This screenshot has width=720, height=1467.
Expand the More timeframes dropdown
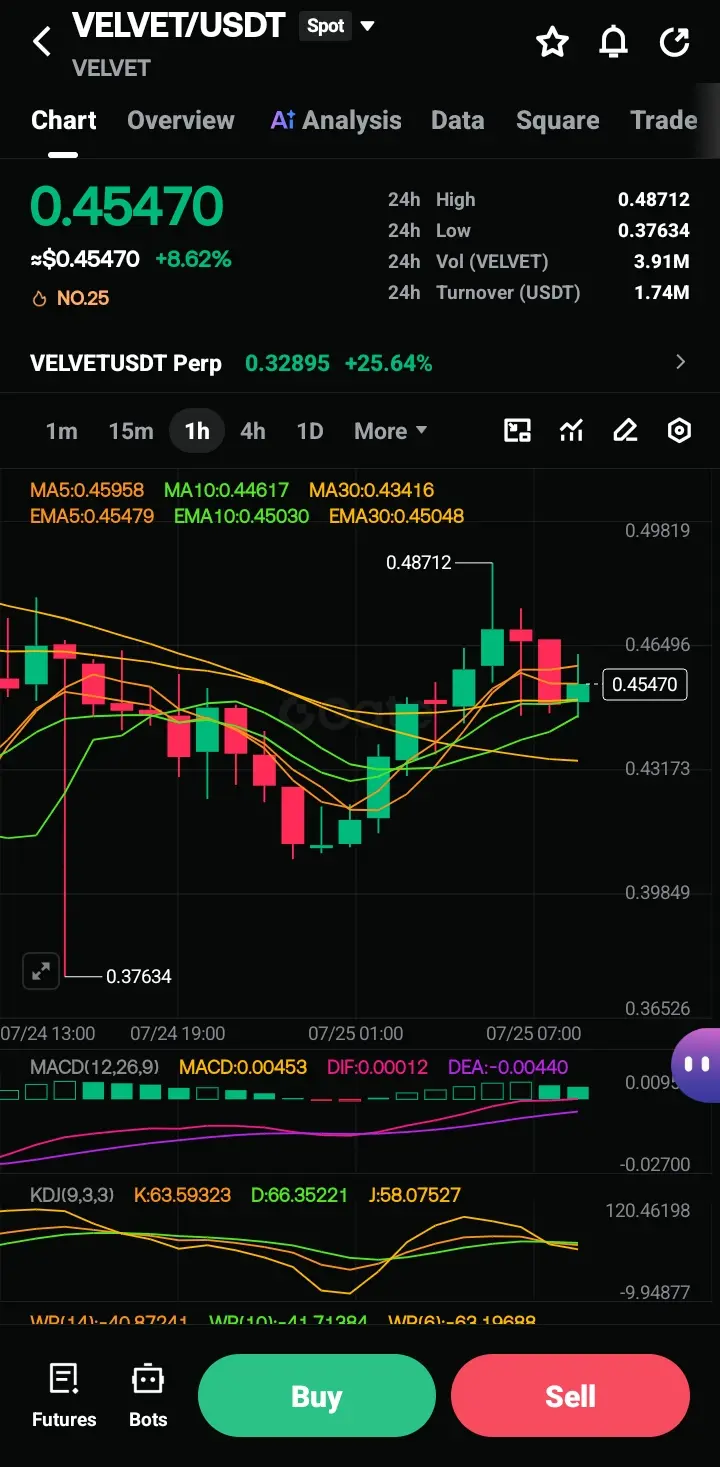(390, 431)
